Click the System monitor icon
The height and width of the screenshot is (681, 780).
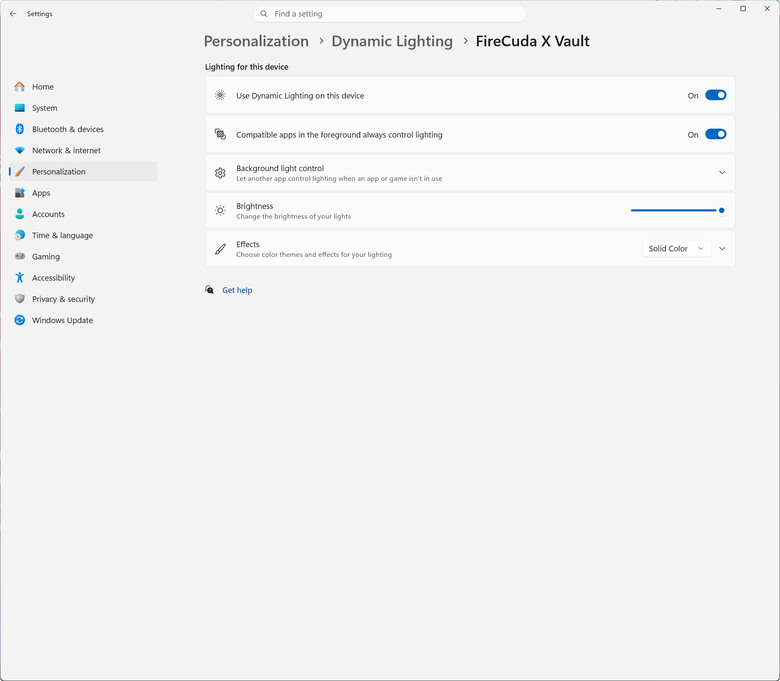[x=19, y=108]
